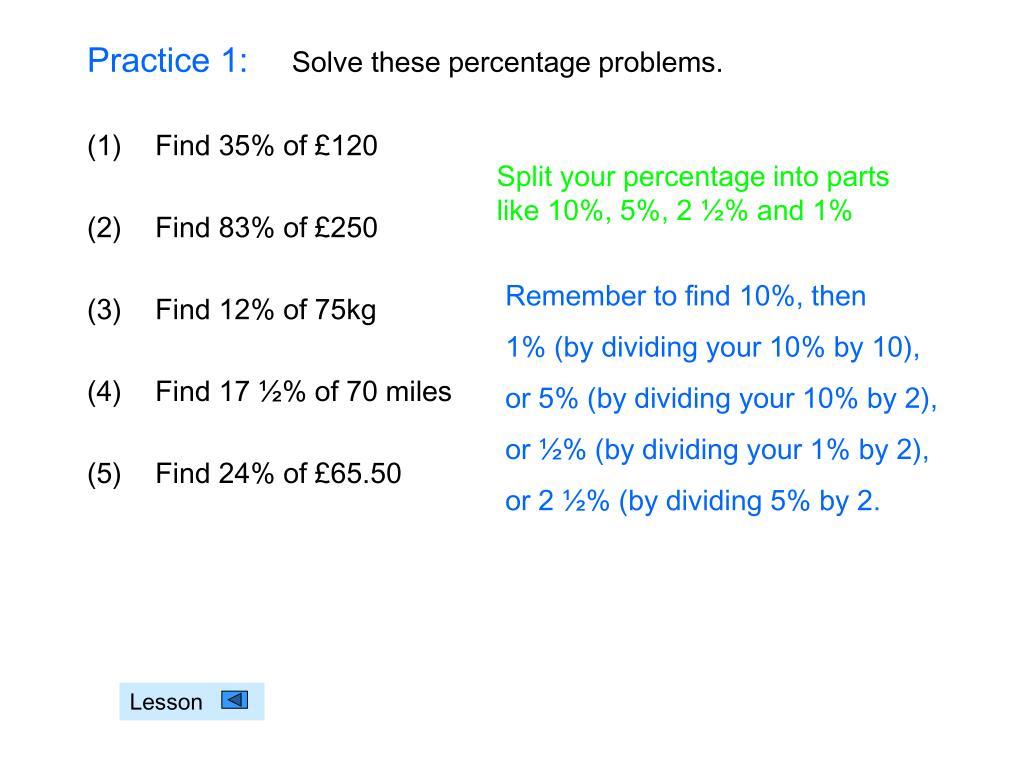
Task: Click the 1% dividing by 10 line
Action: pos(713,348)
